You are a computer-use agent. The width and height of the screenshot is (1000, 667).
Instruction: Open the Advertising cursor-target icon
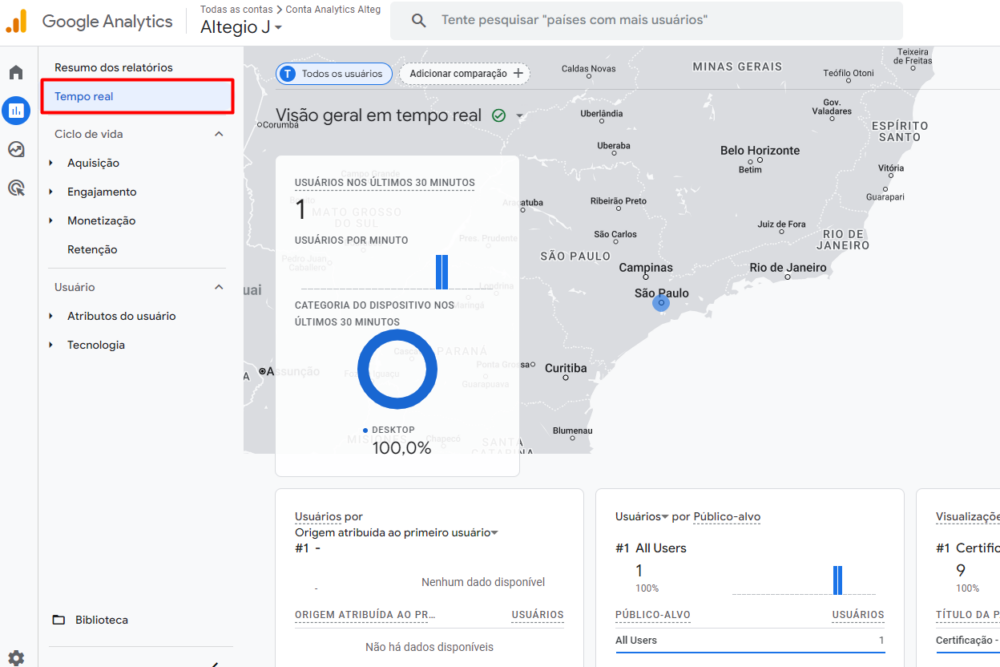[16, 188]
